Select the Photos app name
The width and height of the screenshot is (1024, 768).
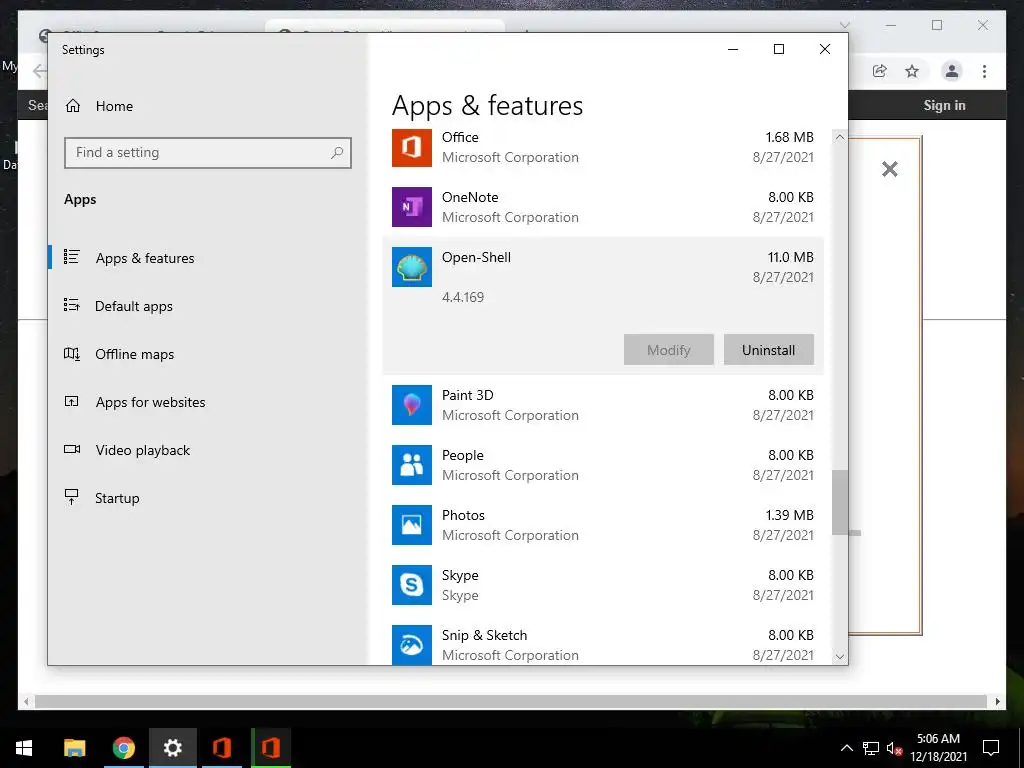click(x=463, y=515)
